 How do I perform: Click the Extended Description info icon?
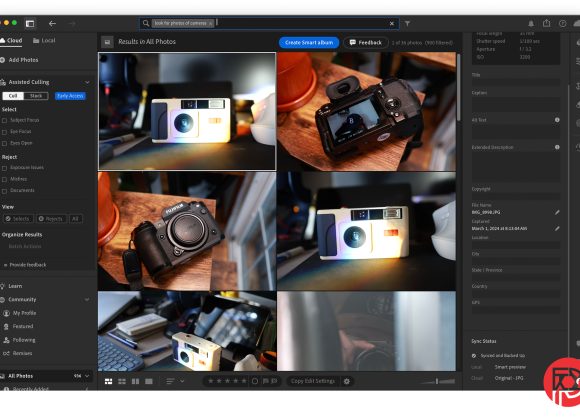557,147
